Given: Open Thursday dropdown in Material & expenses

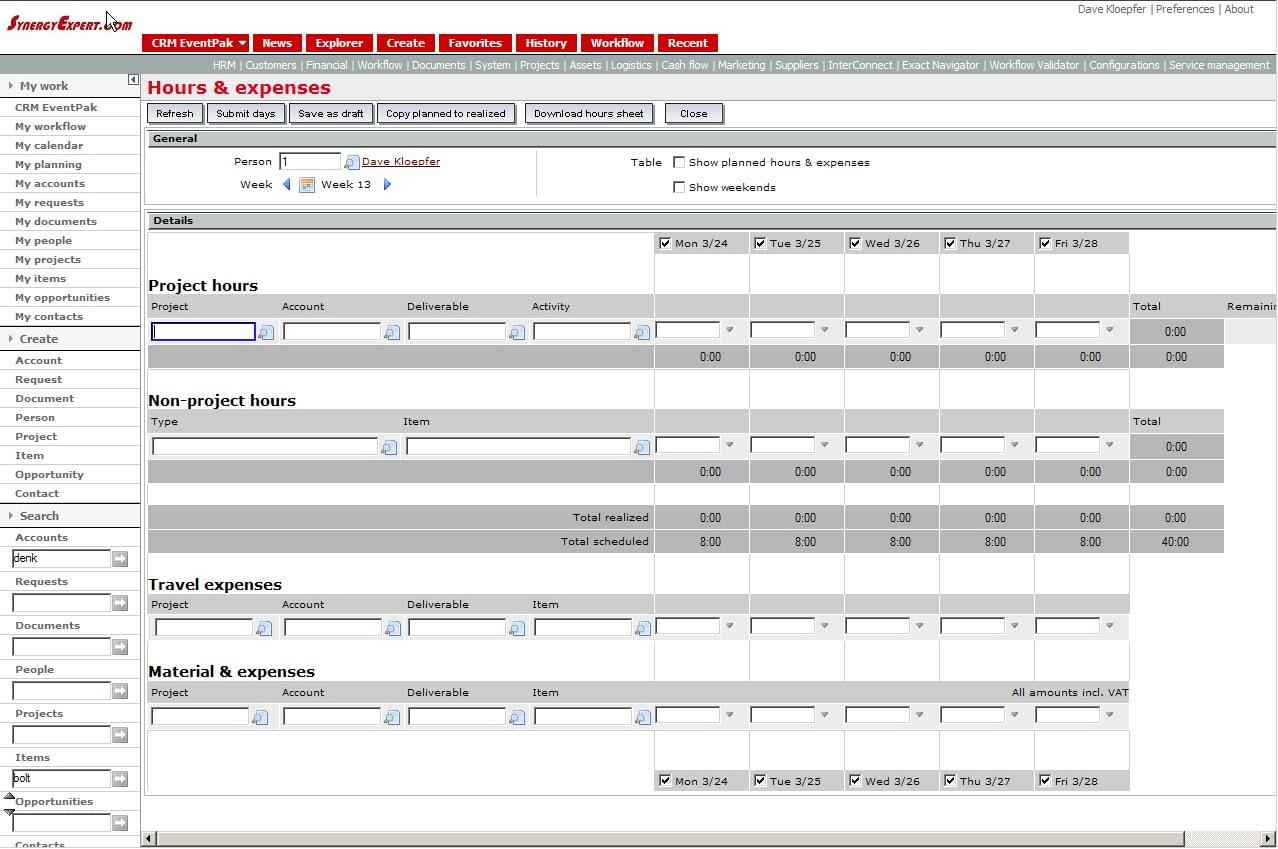Looking at the screenshot, I should [1014, 715].
